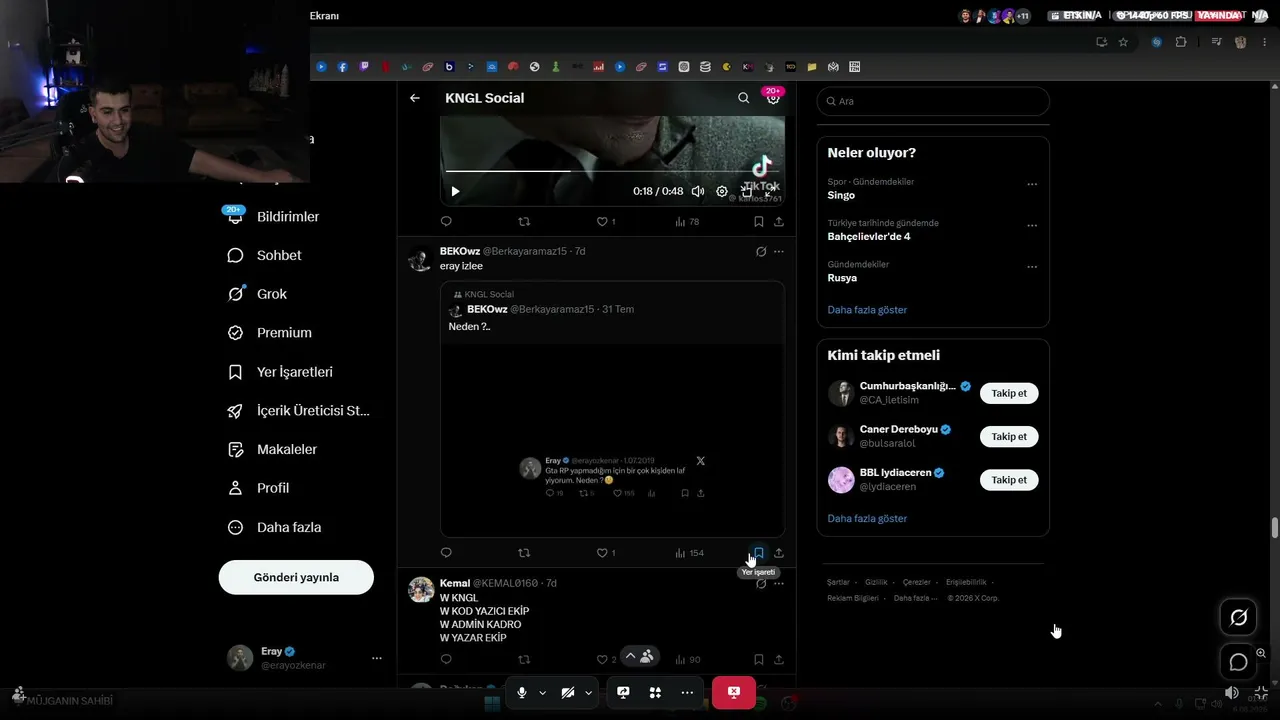Screen dimensions: 1280x720
Task: Open search icon in KNGL Social header
Action: pos(743,98)
